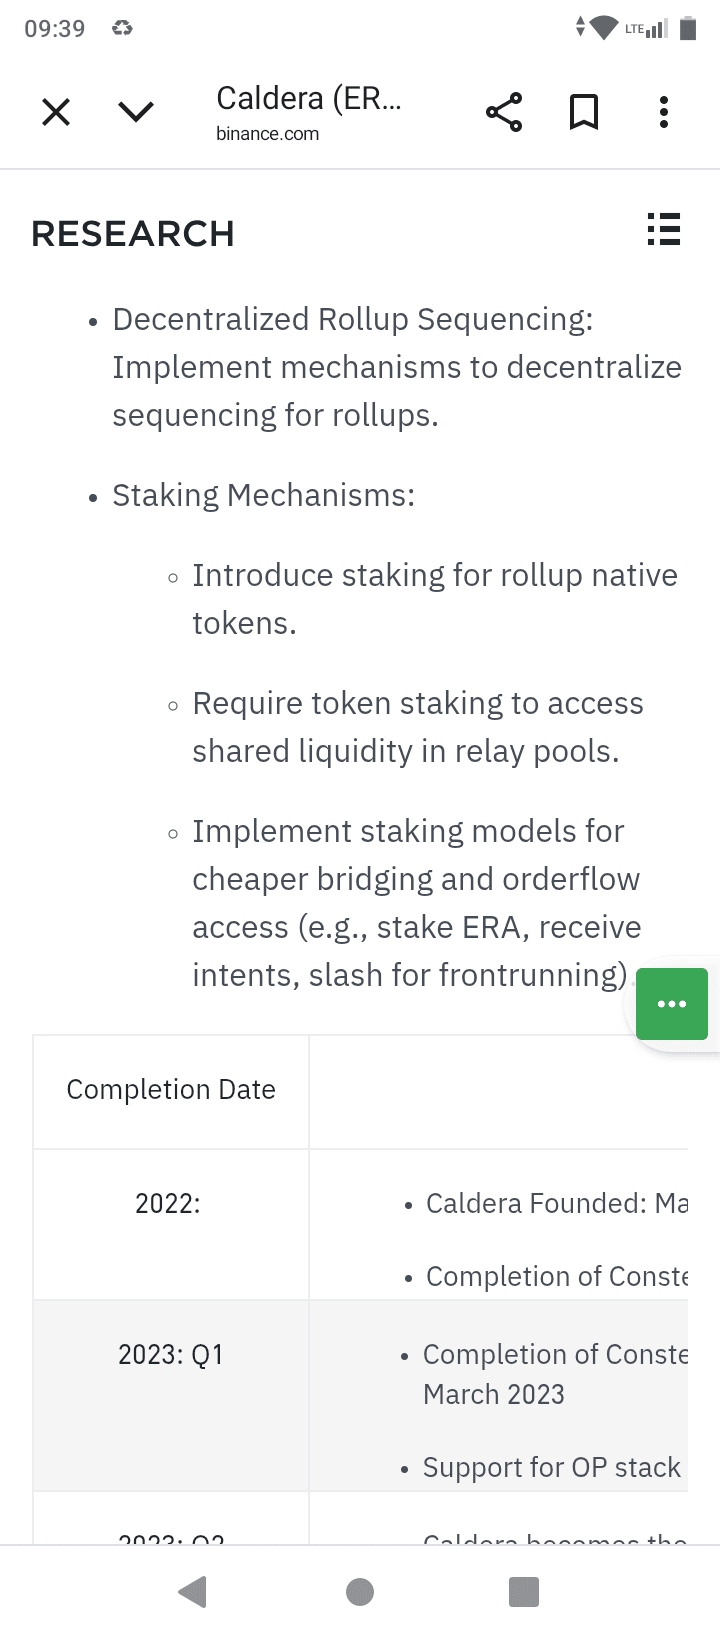
Task: Select the Completion Date column header
Action: 171,1090
